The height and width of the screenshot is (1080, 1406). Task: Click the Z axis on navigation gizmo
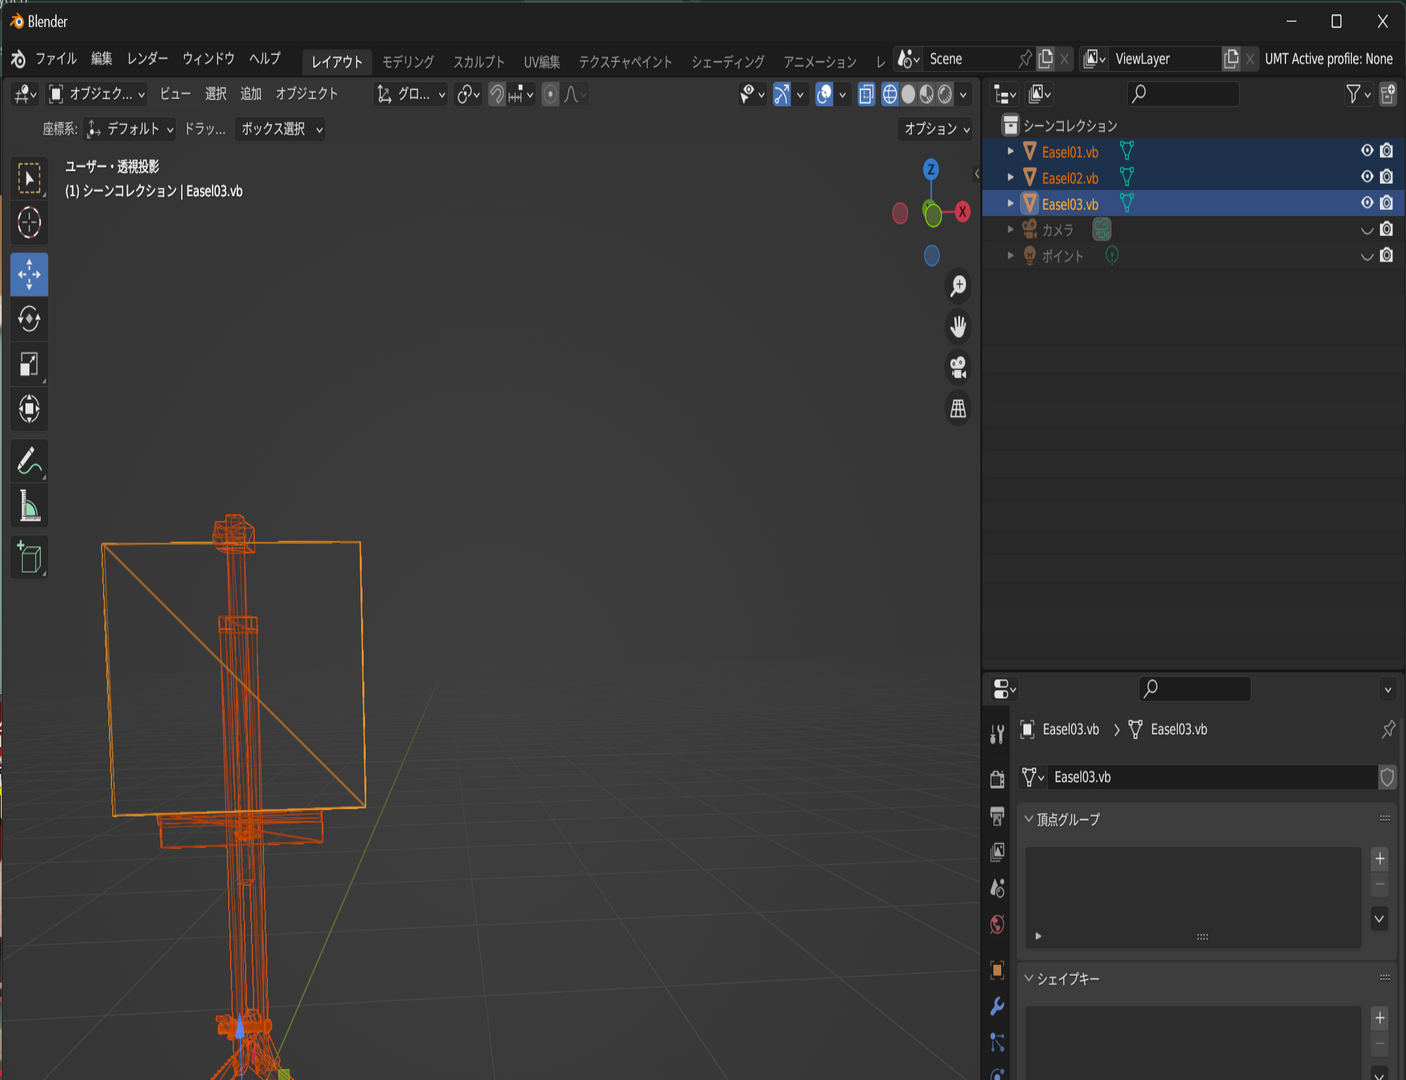931,169
